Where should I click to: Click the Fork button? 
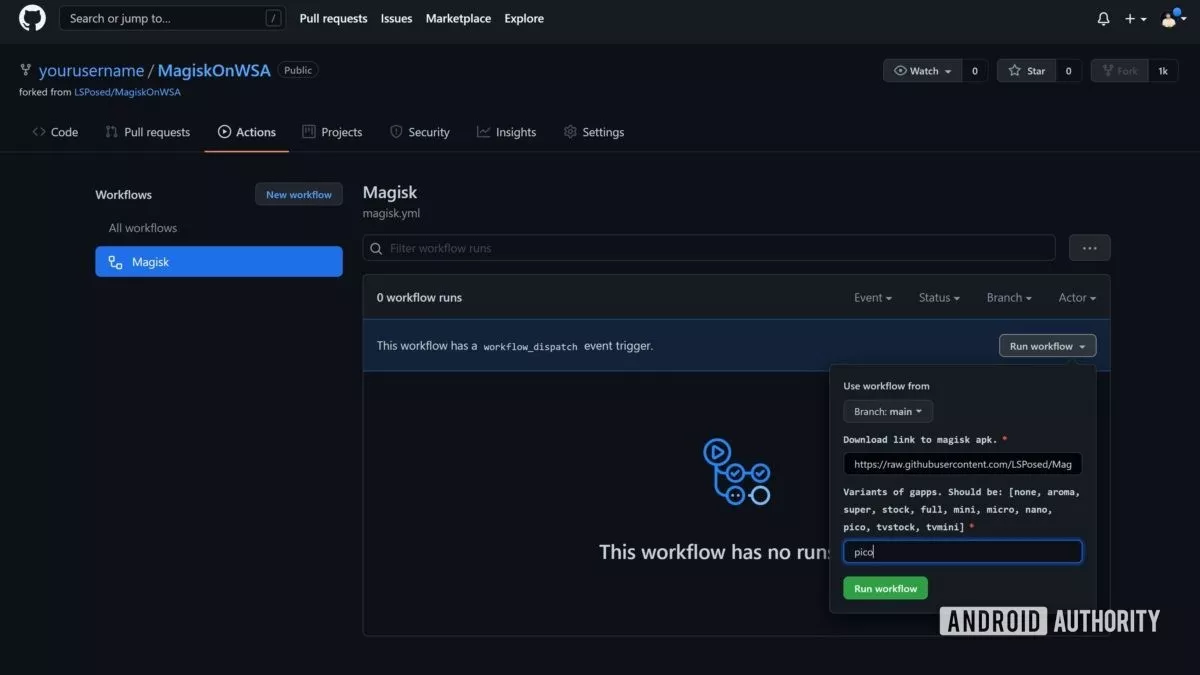[x=1119, y=71]
